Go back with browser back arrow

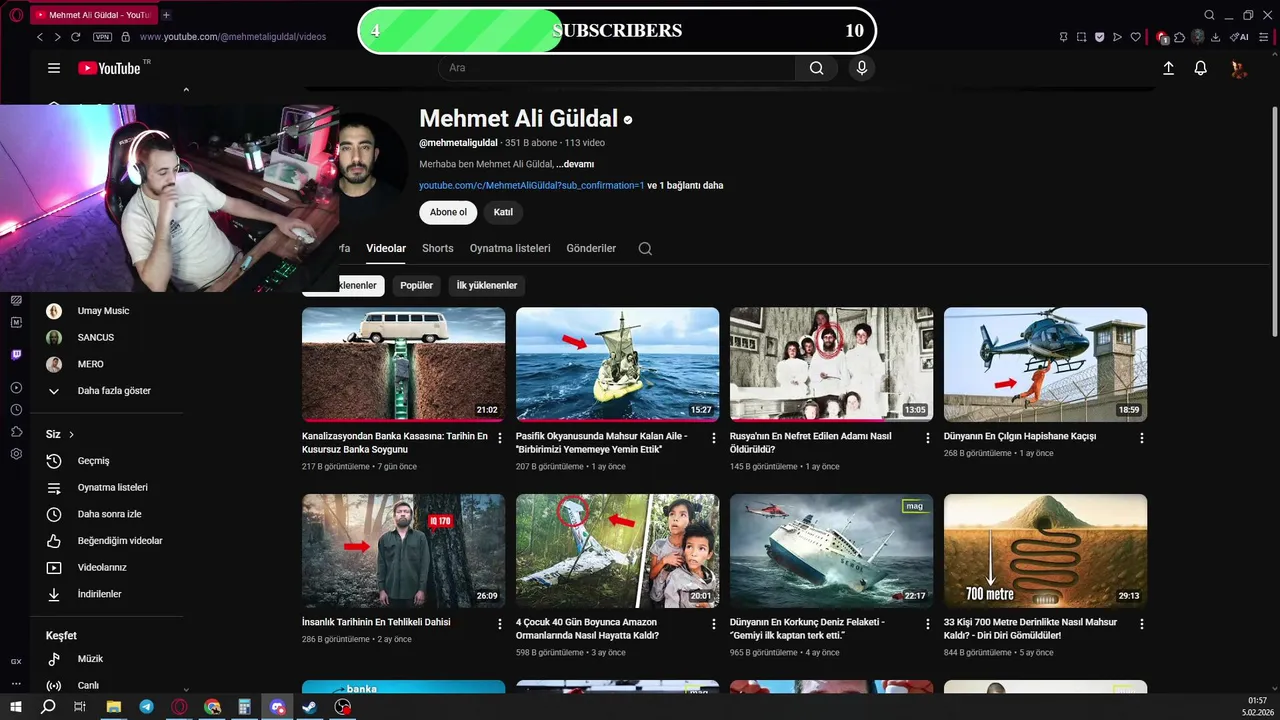tap(40, 37)
